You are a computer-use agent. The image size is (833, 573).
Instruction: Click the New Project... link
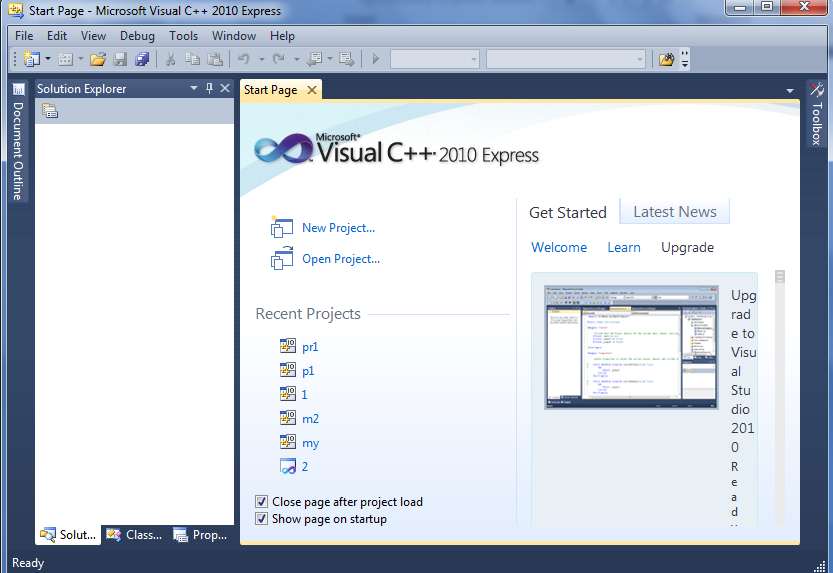tap(338, 228)
